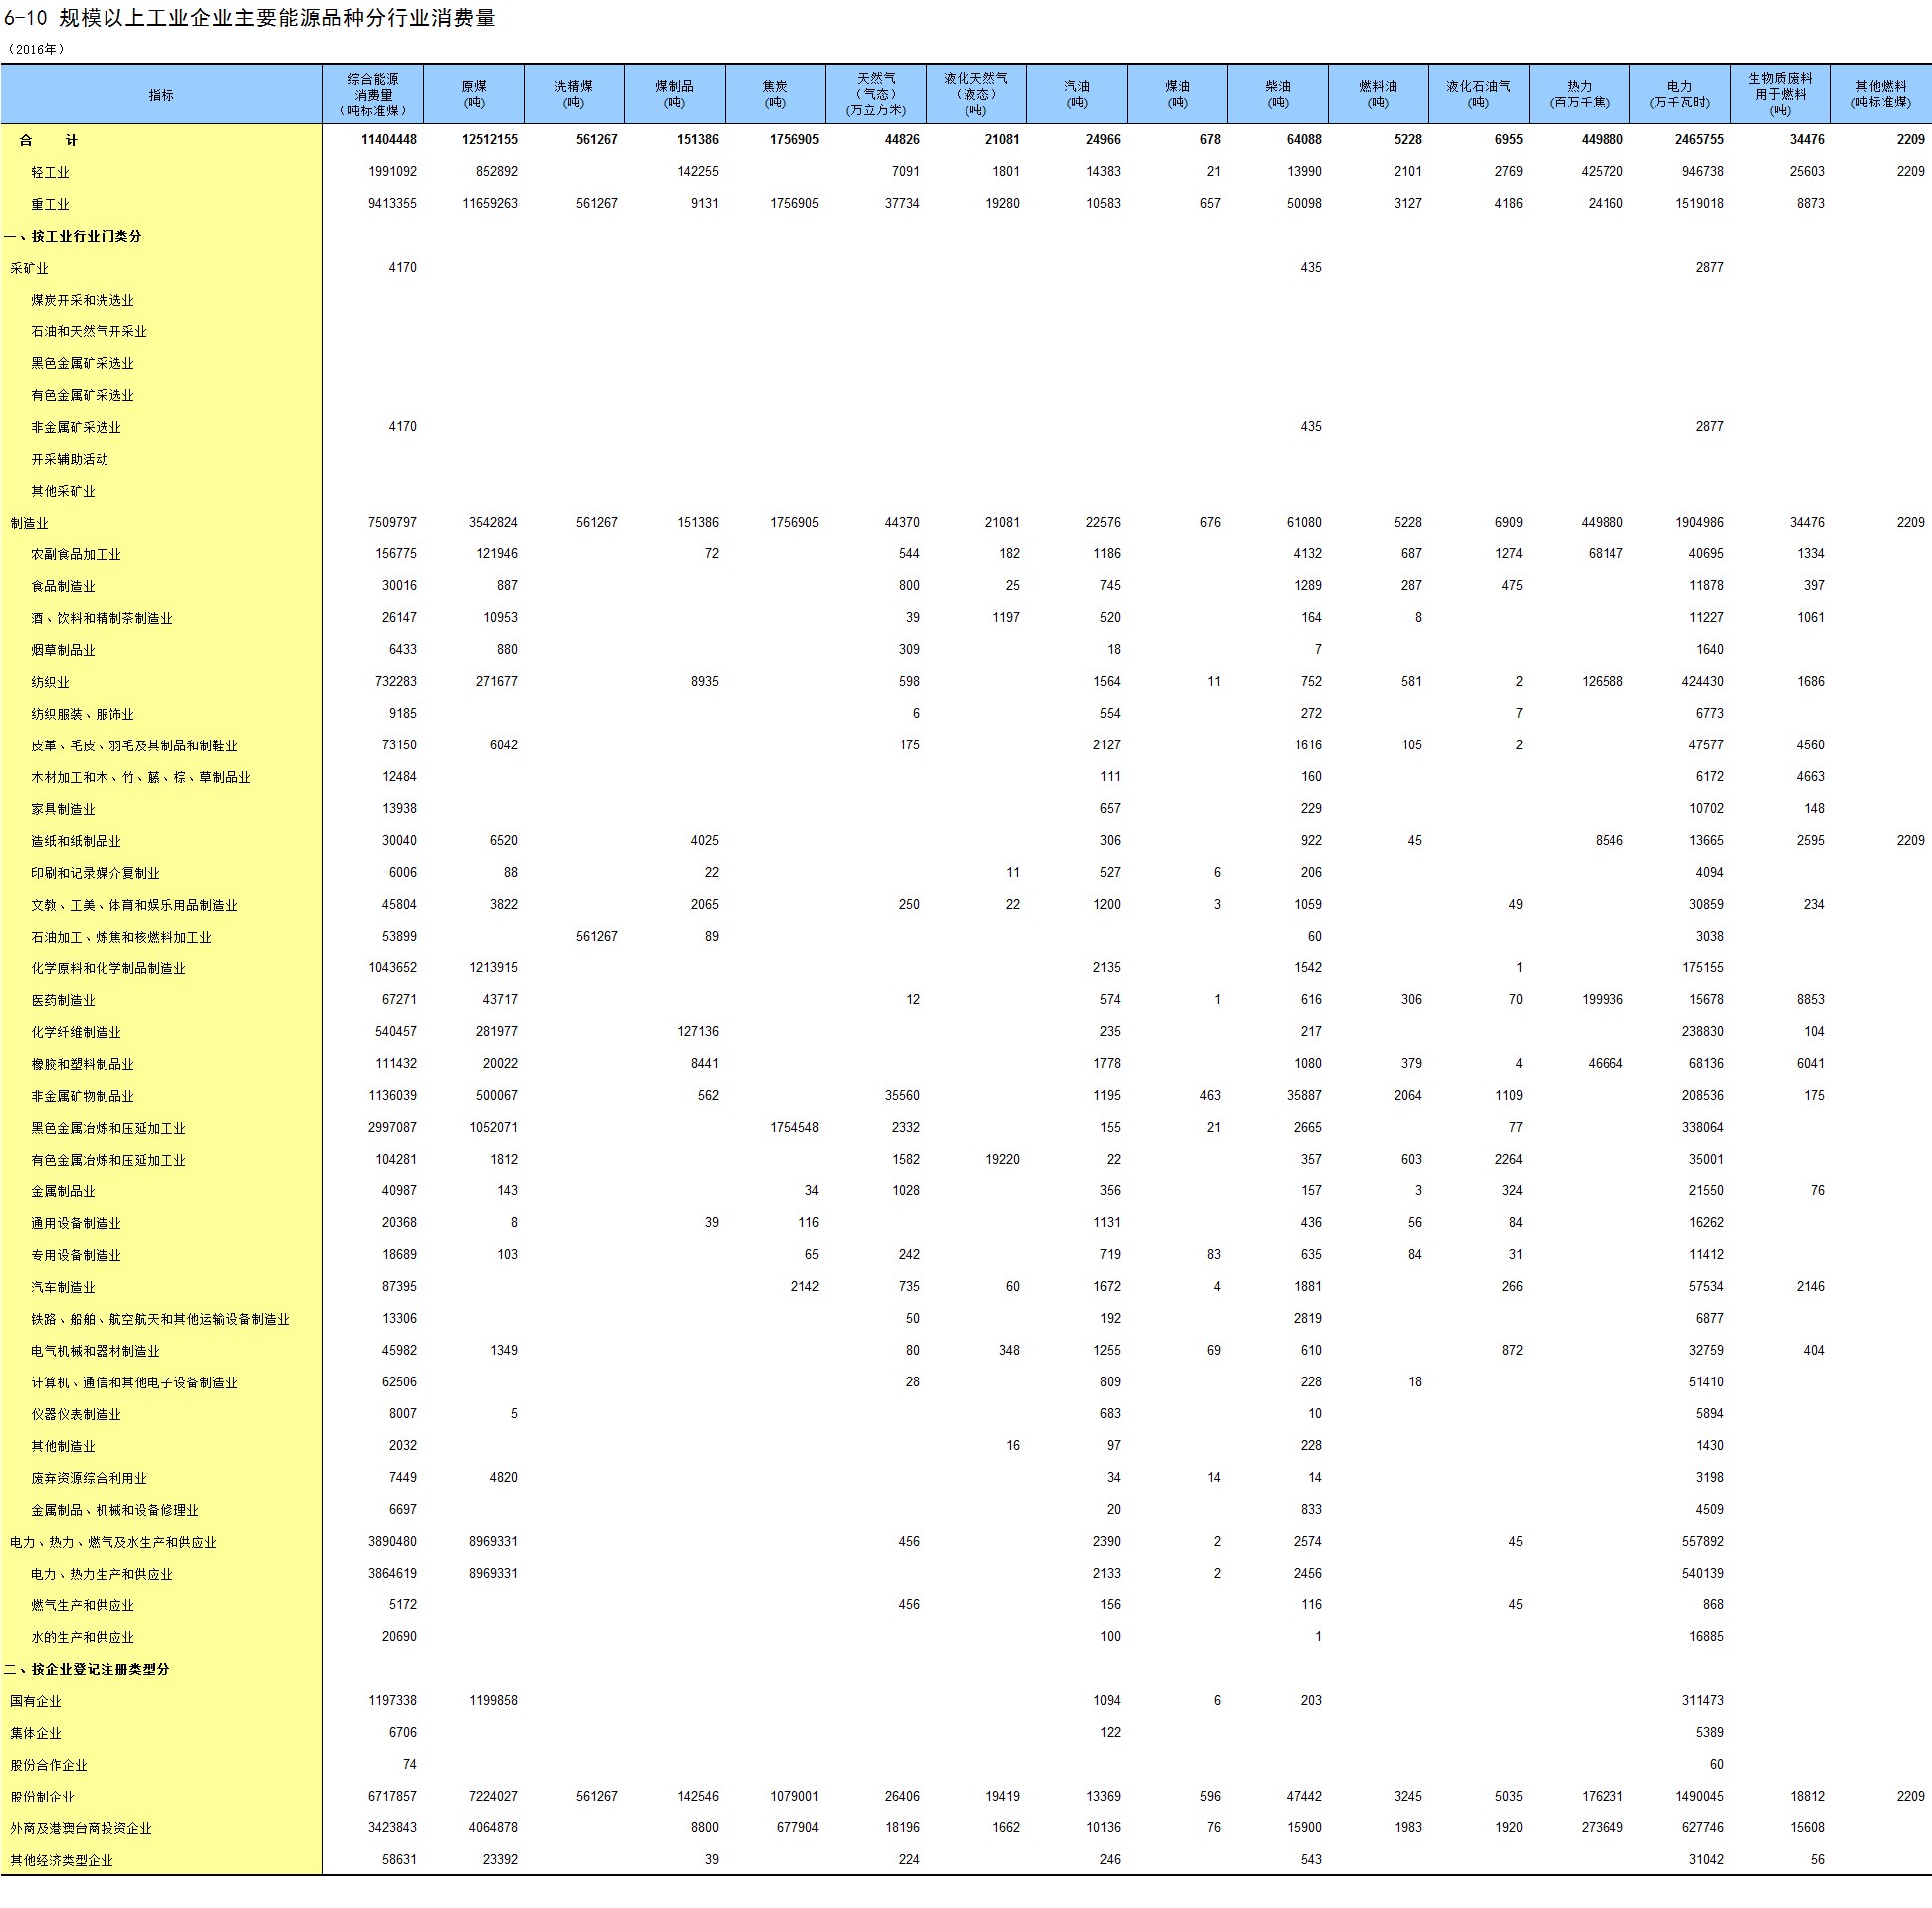This screenshot has height=1908, width=1932.
Task: Click the 一、按工业行业门类分 section heading
Action: point(73,236)
